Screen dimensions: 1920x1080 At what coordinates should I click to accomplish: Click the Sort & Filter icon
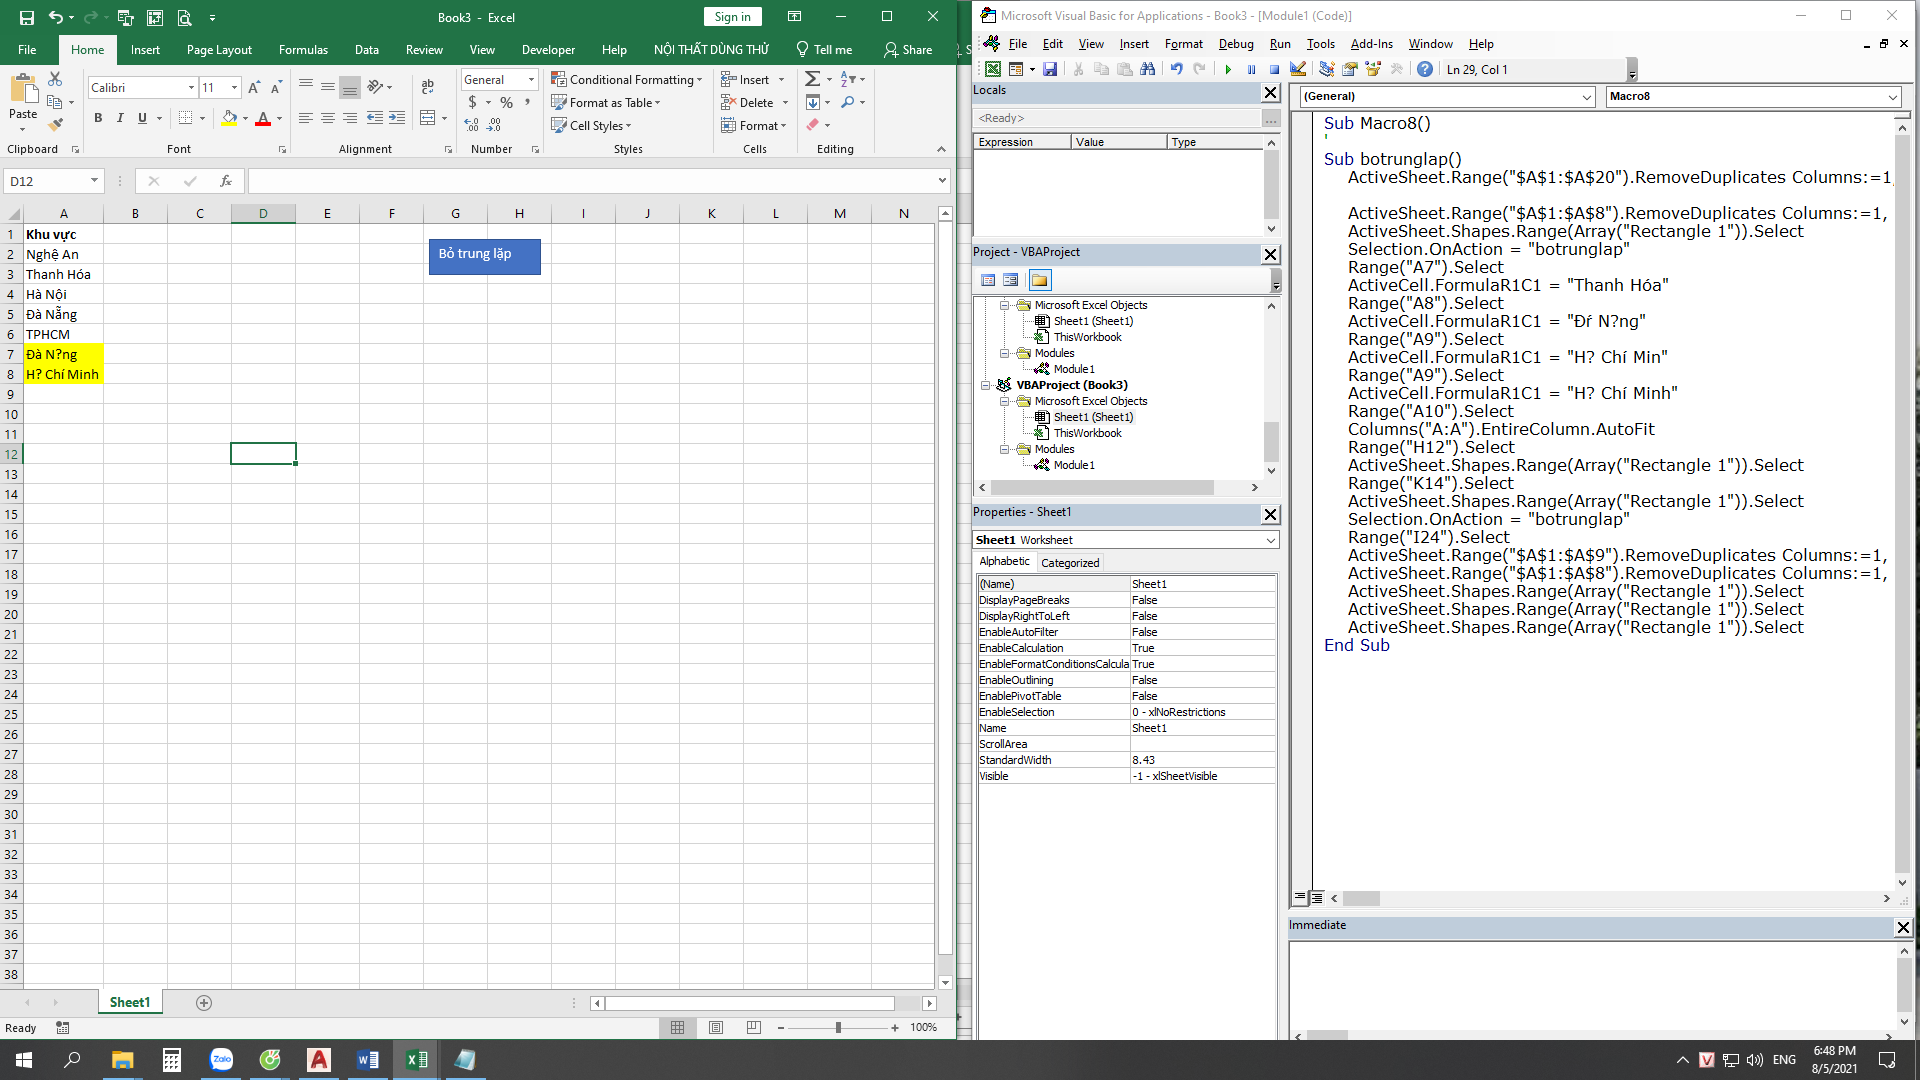pos(848,79)
